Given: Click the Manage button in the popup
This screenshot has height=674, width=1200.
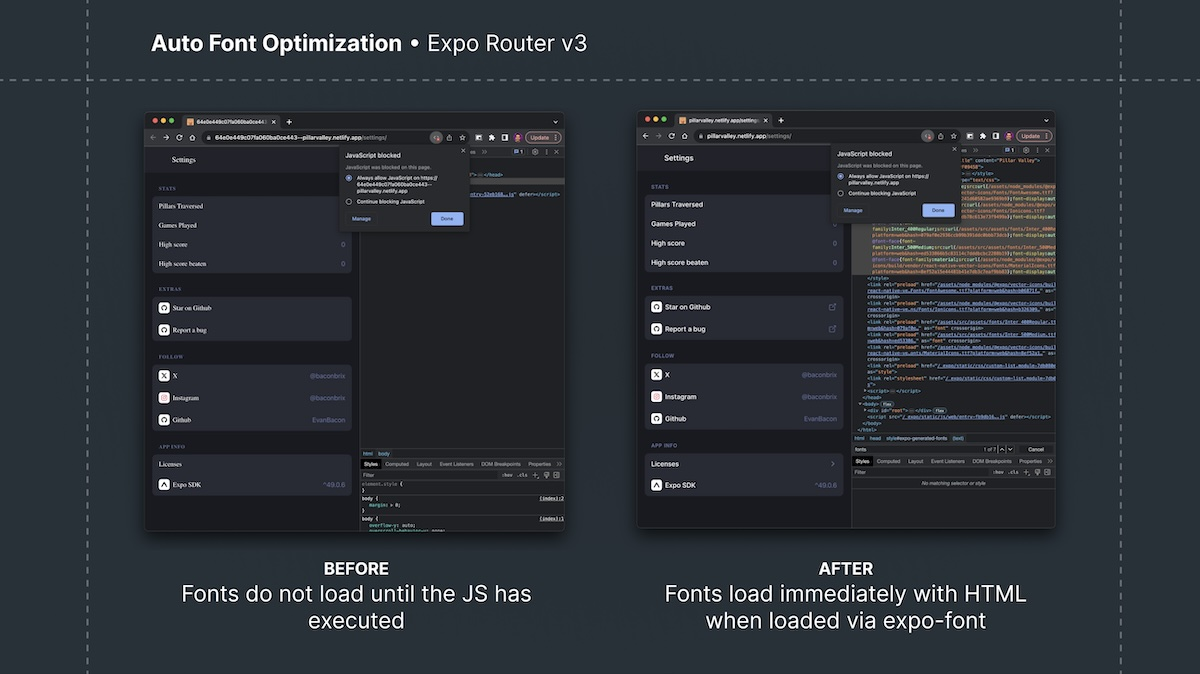Looking at the screenshot, I should click(362, 219).
